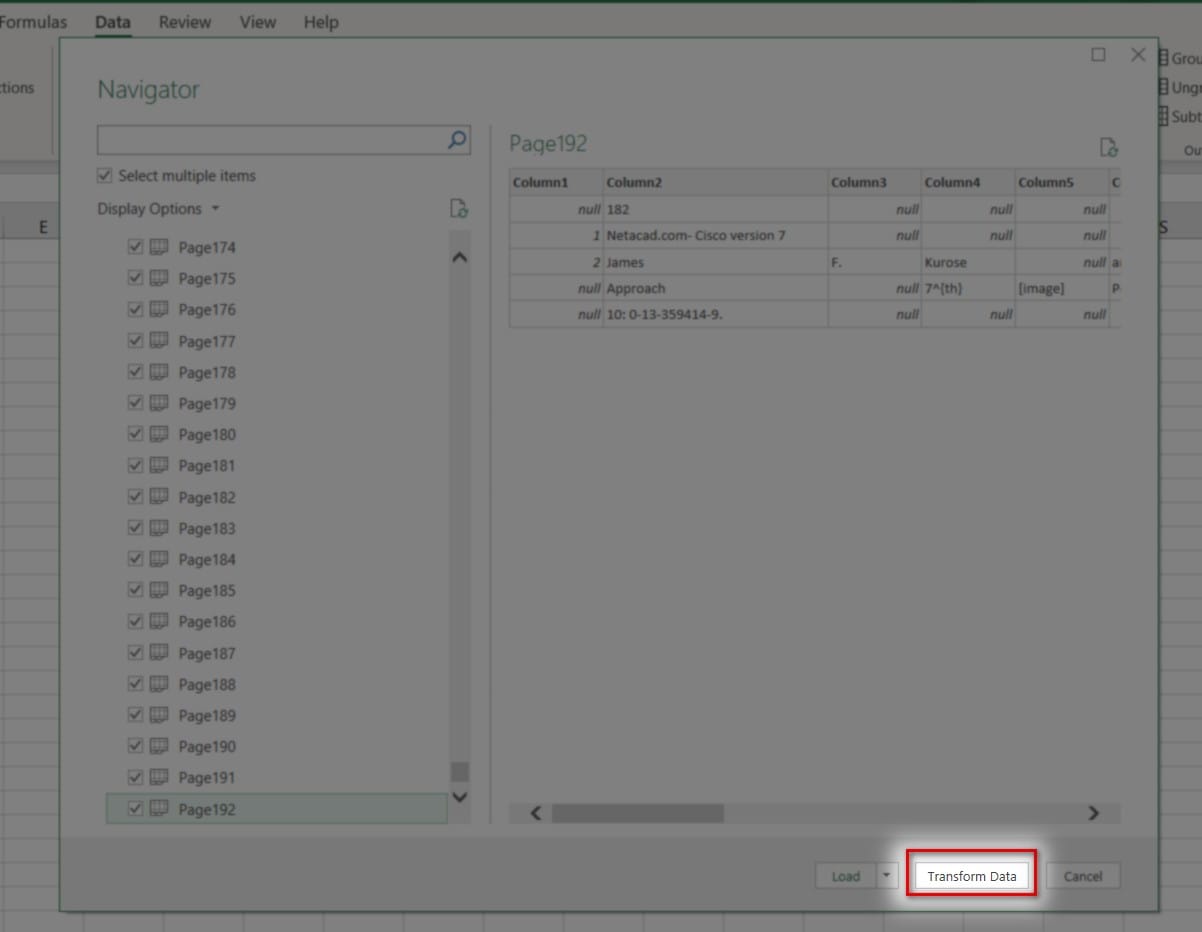Image resolution: width=1202 pixels, height=932 pixels.
Task: Open the View ribbon tab
Action: (258, 22)
